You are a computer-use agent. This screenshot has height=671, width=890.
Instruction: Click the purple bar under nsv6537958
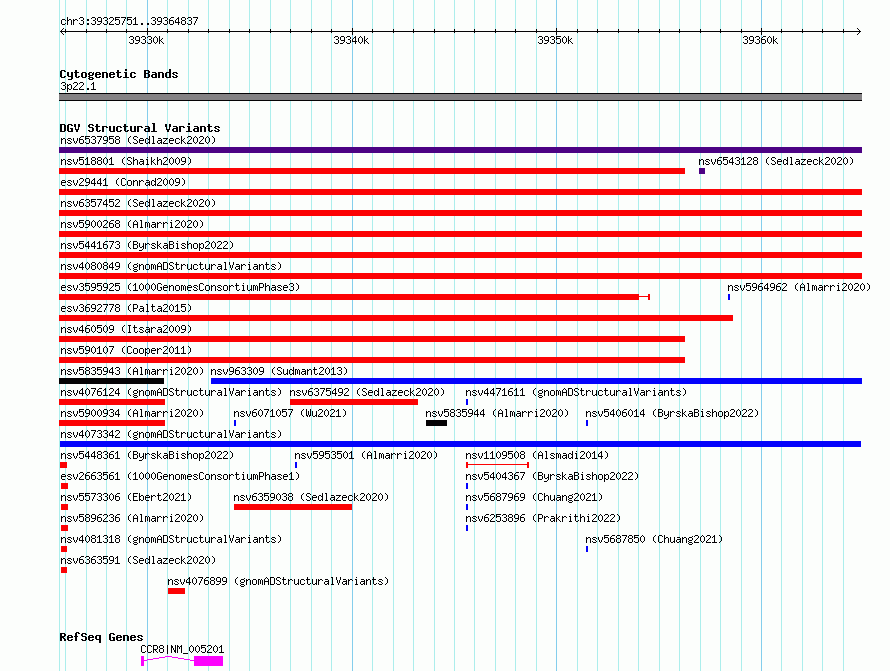460,150
